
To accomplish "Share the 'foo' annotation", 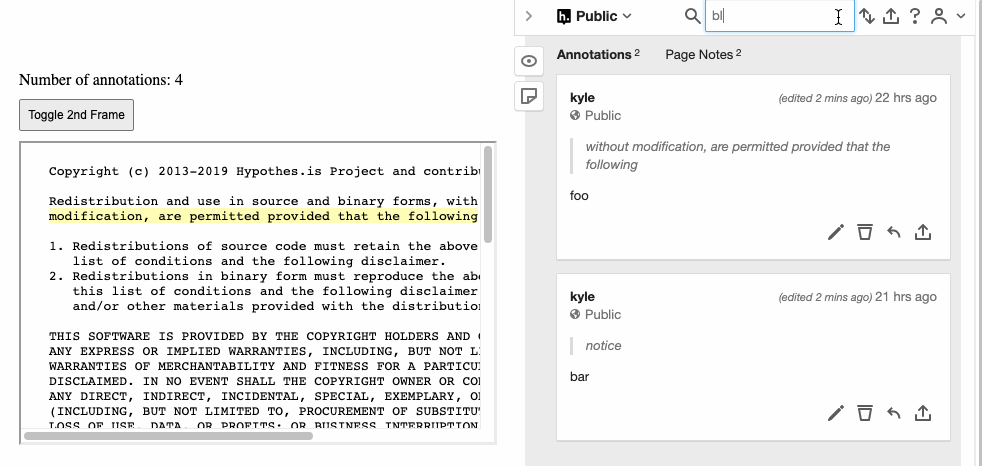I will click(x=923, y=232).
